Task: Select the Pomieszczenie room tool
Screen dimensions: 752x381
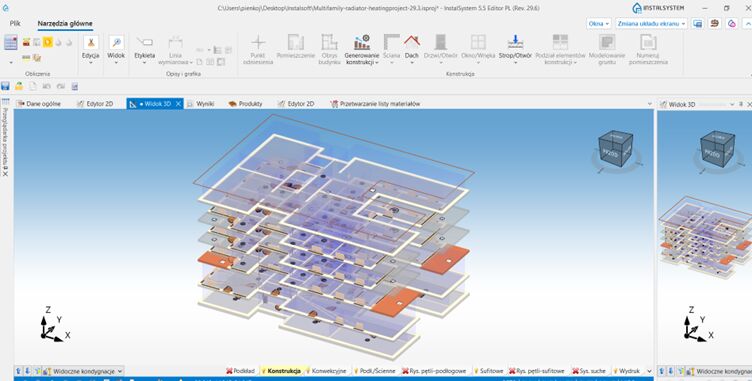Action: 295,47
